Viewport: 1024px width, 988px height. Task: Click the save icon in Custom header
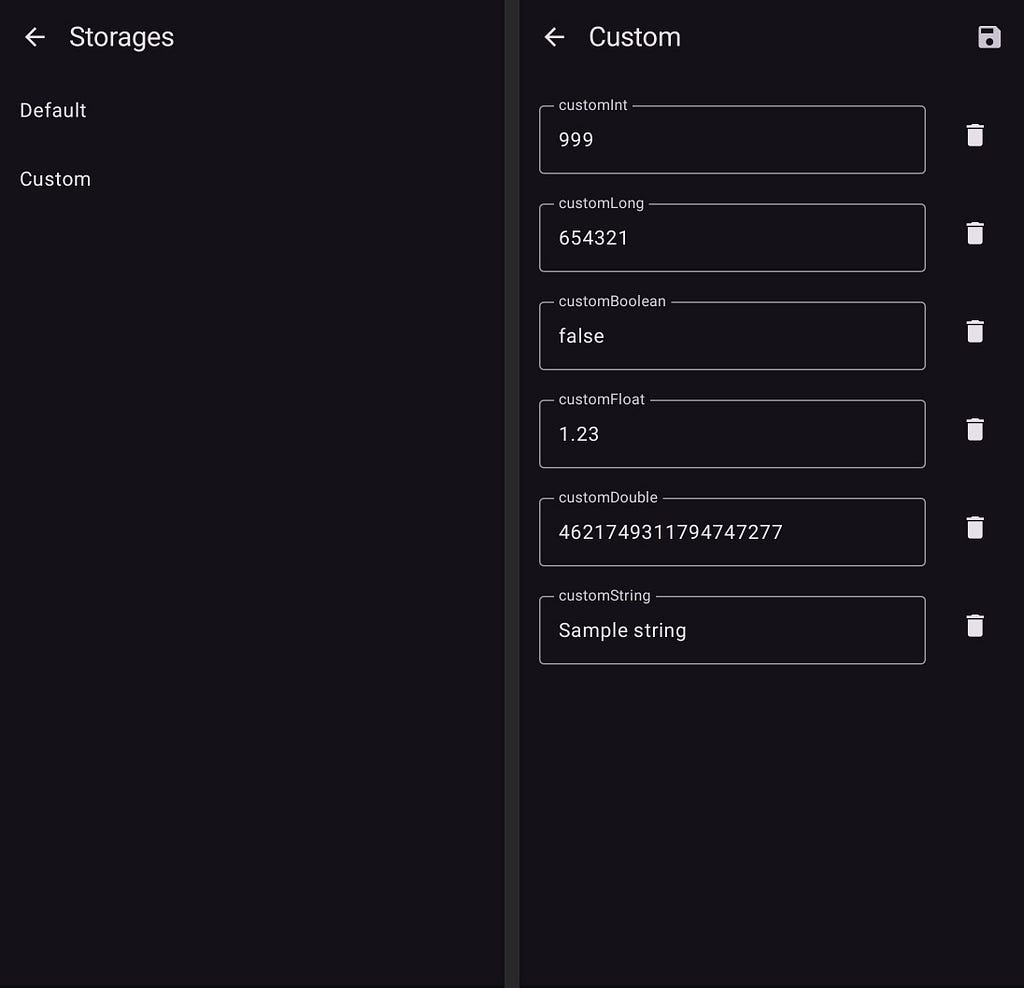(x=989, y=37)
